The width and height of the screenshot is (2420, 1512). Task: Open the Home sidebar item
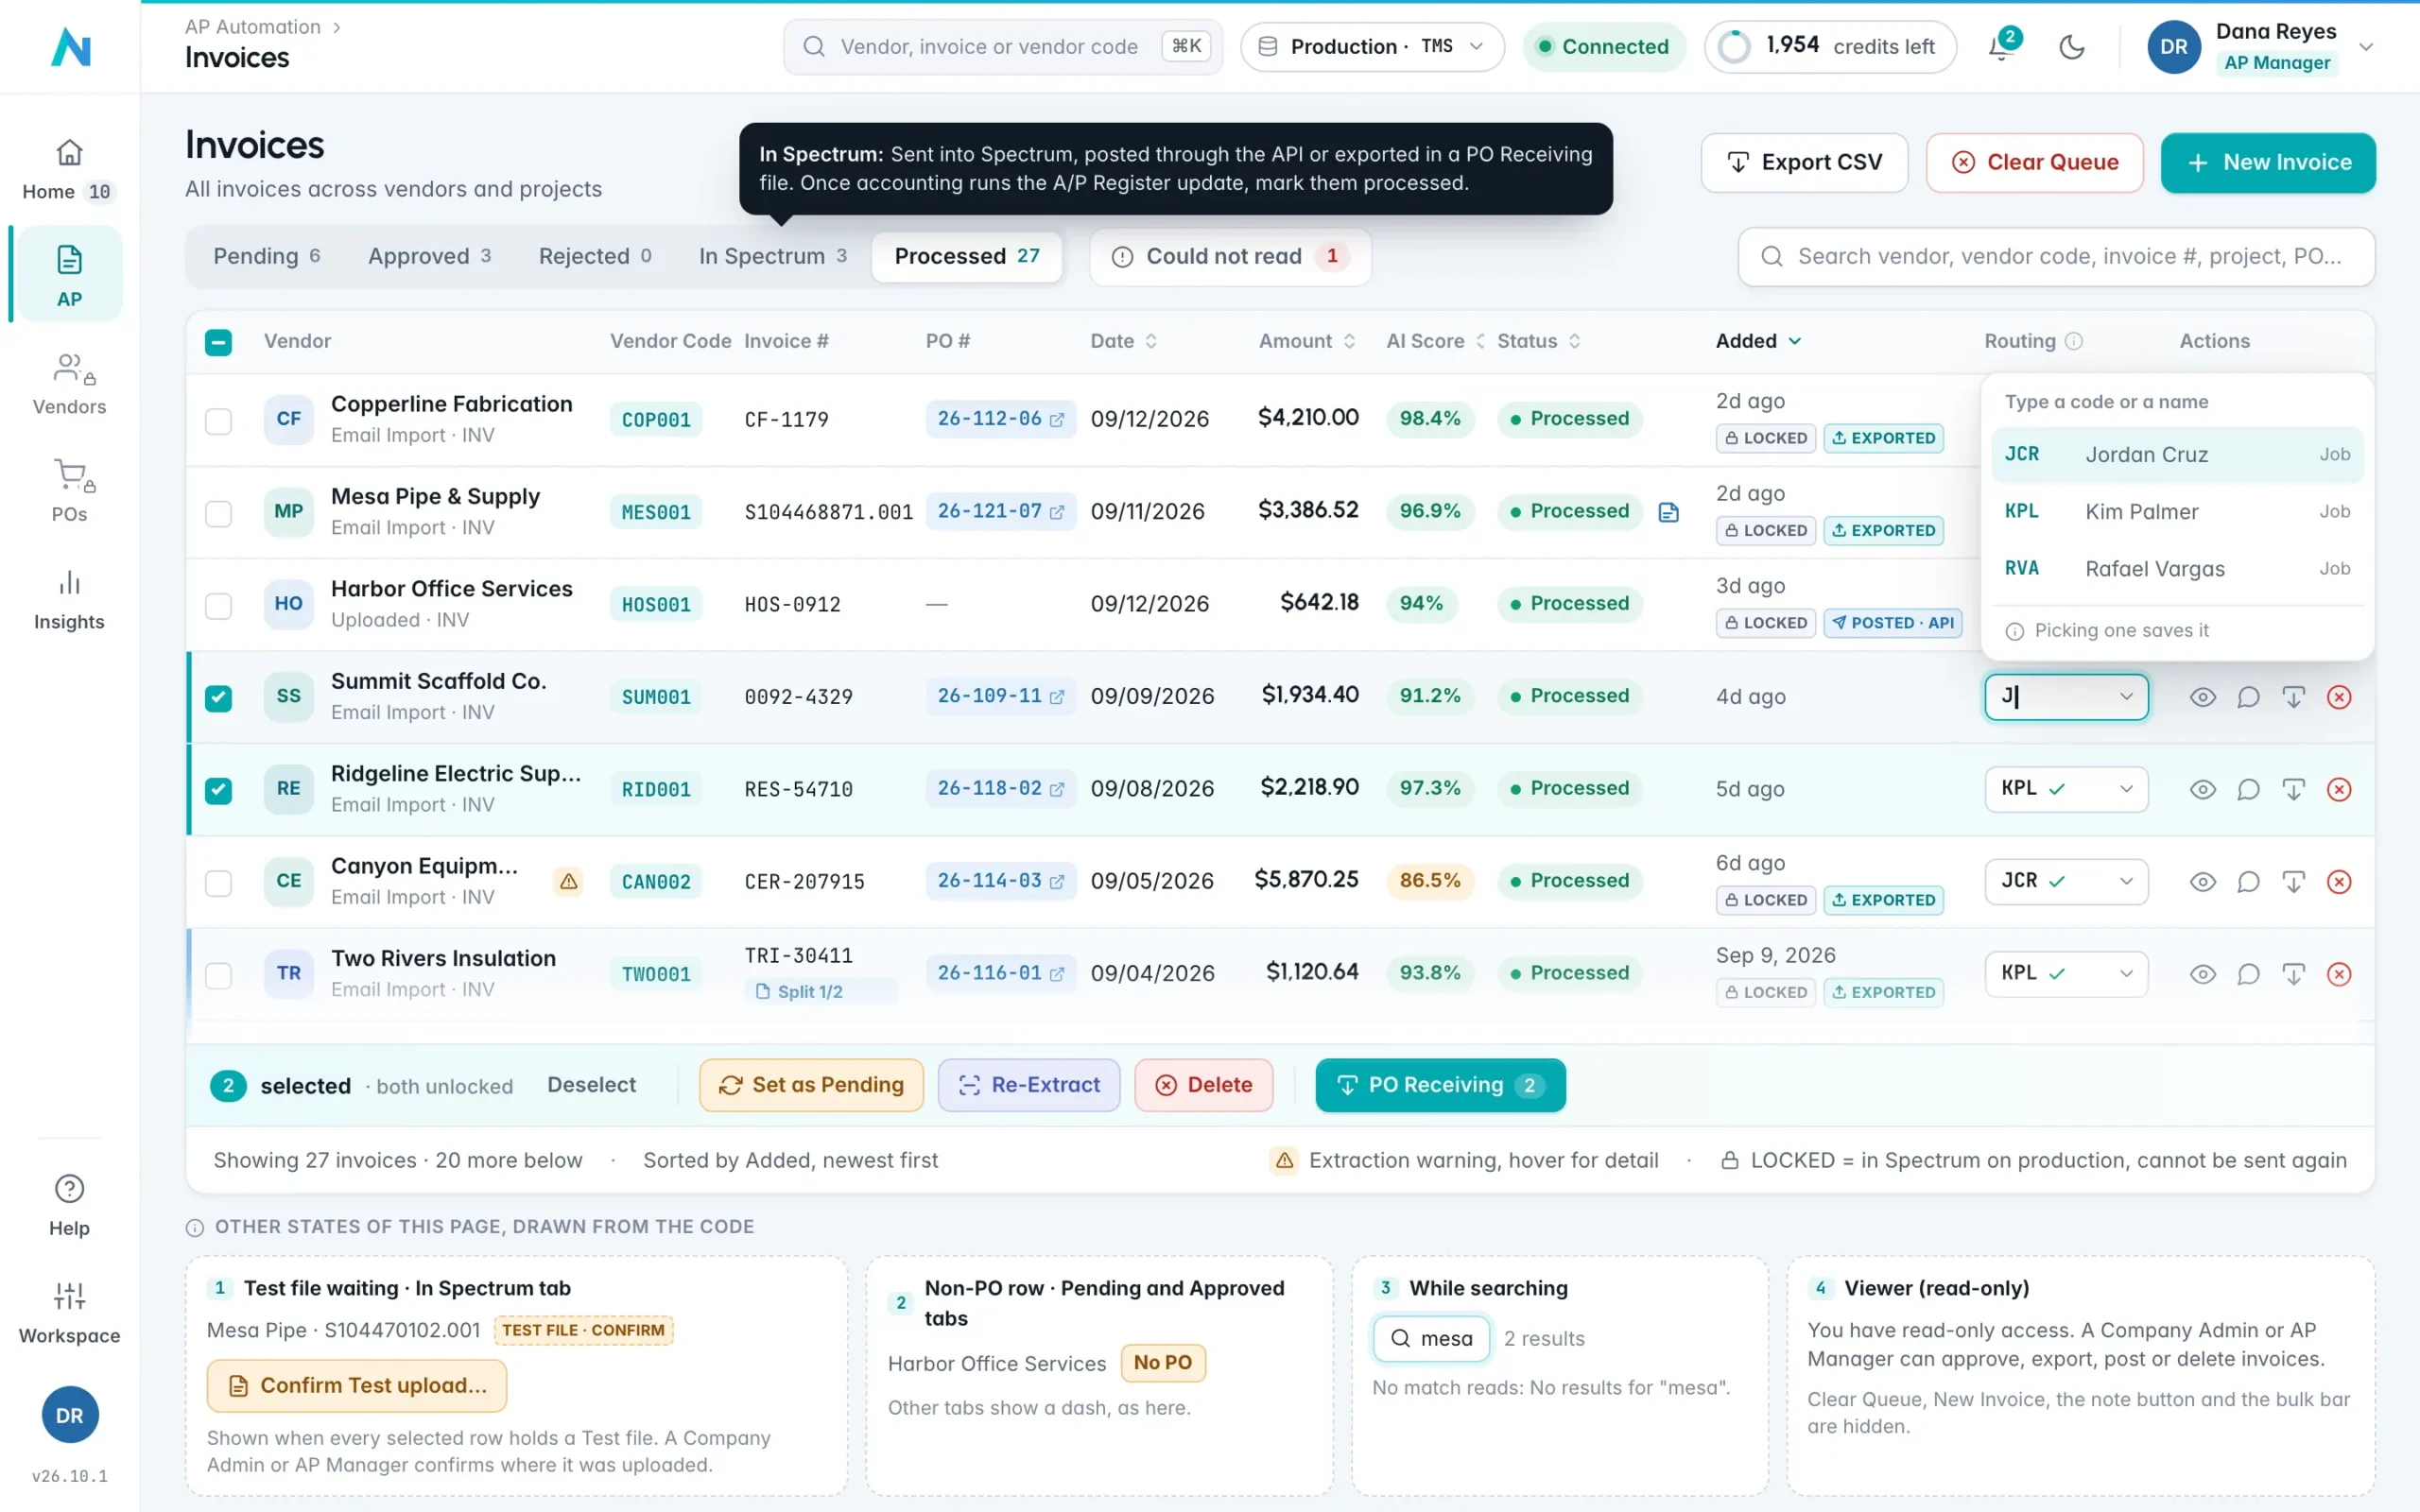tap(69, 170)
